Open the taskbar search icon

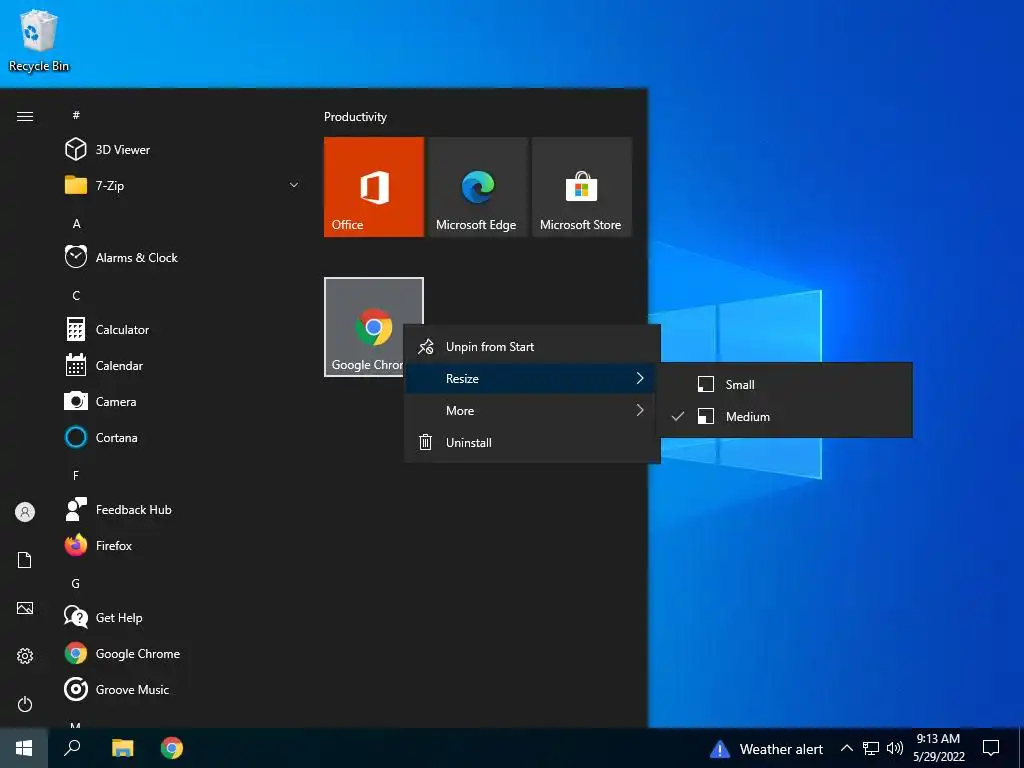click(x=72, y=748)
